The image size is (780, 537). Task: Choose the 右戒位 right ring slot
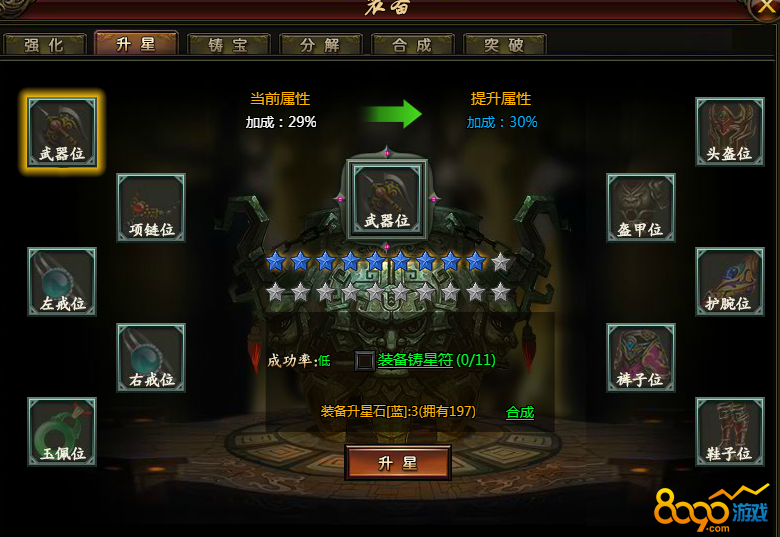pyautogui.click(x=151, y=358)
